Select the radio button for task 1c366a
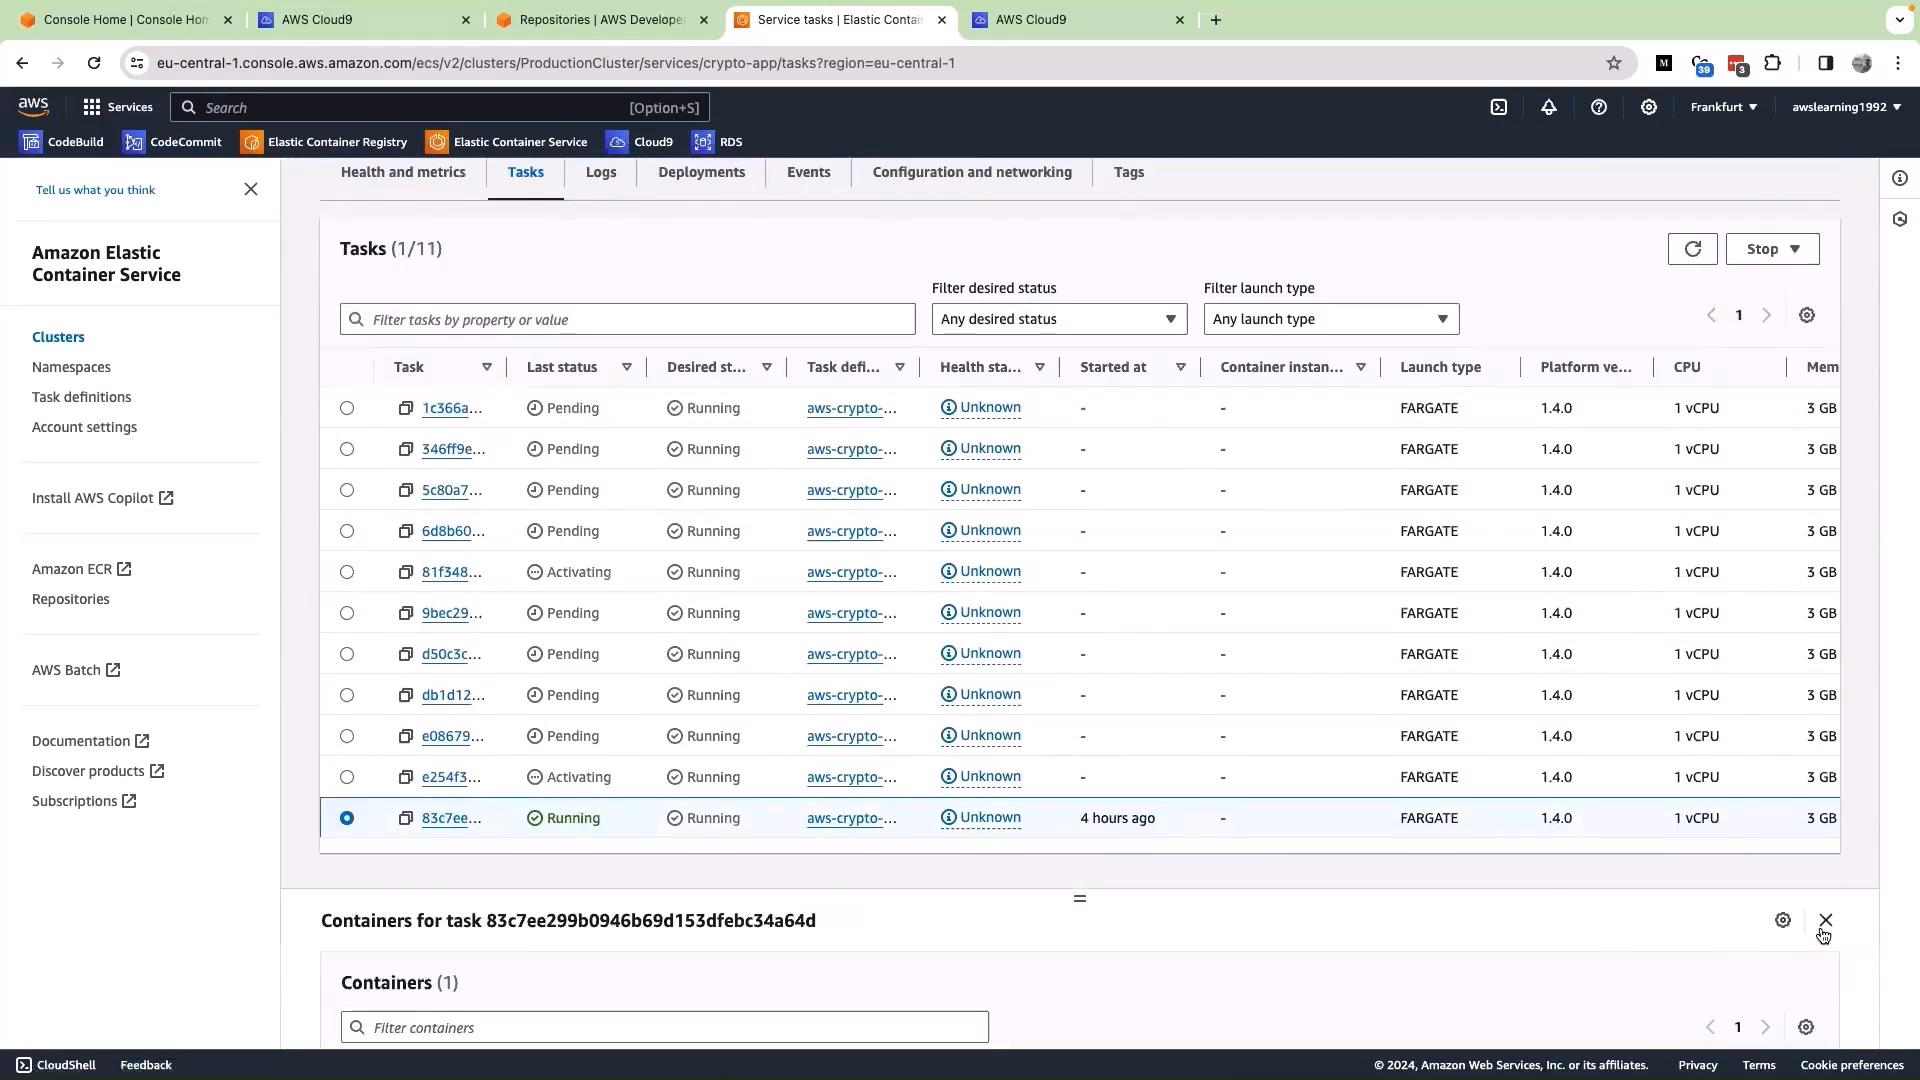Image resolution: width=1920 pixels, height=1080 pixels. [x=347, y=408]
